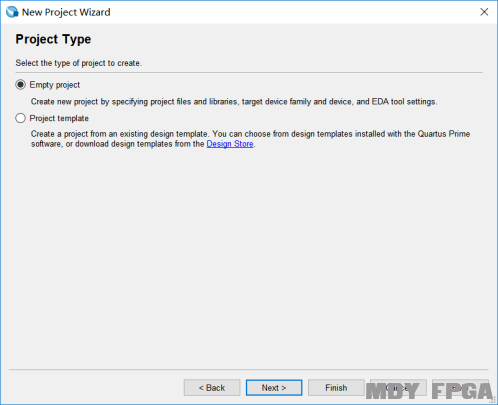Advance the wizard with Next button
The height and width of the screenshot is (405, 498).
(x=274, y=388)
